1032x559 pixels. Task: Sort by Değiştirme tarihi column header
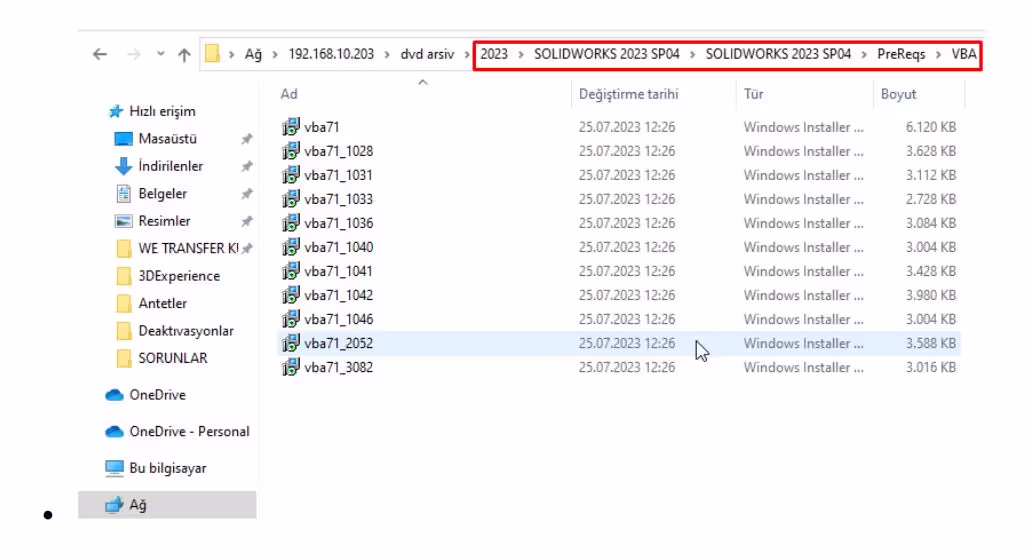point(629,94)
